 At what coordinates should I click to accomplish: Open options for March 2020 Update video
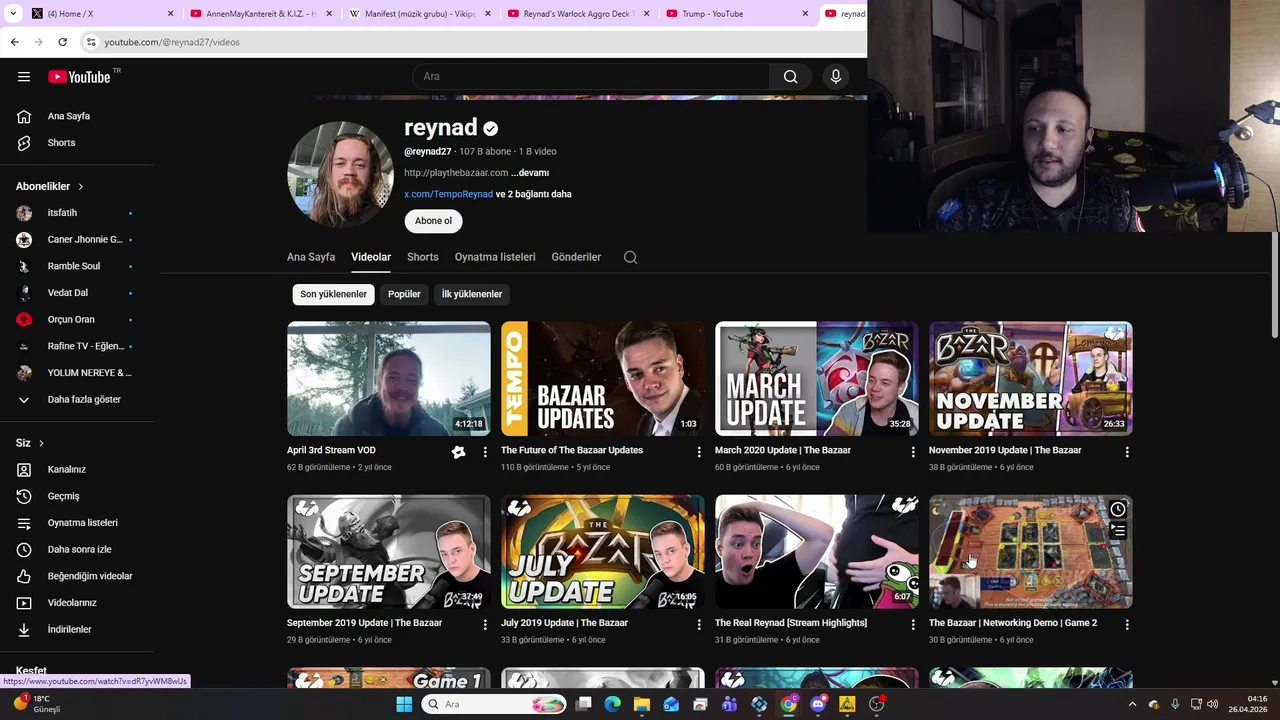click(913, 452)
